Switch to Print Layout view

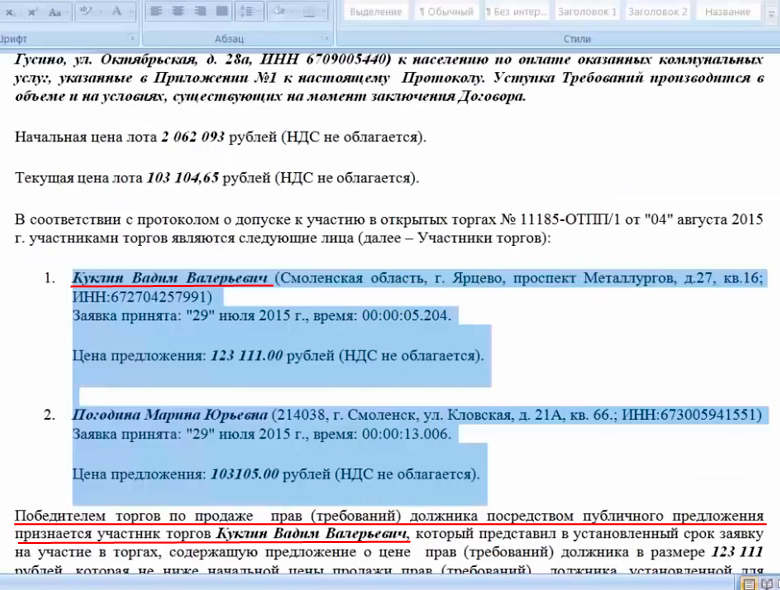(x=749, y=584)
